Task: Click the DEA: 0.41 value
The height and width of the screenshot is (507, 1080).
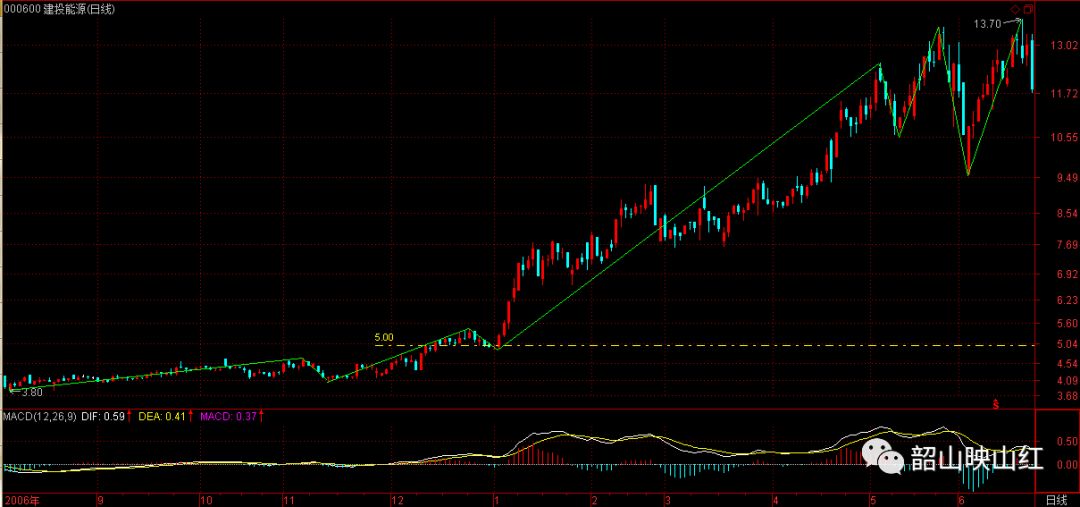Action: tap(162, 417)
